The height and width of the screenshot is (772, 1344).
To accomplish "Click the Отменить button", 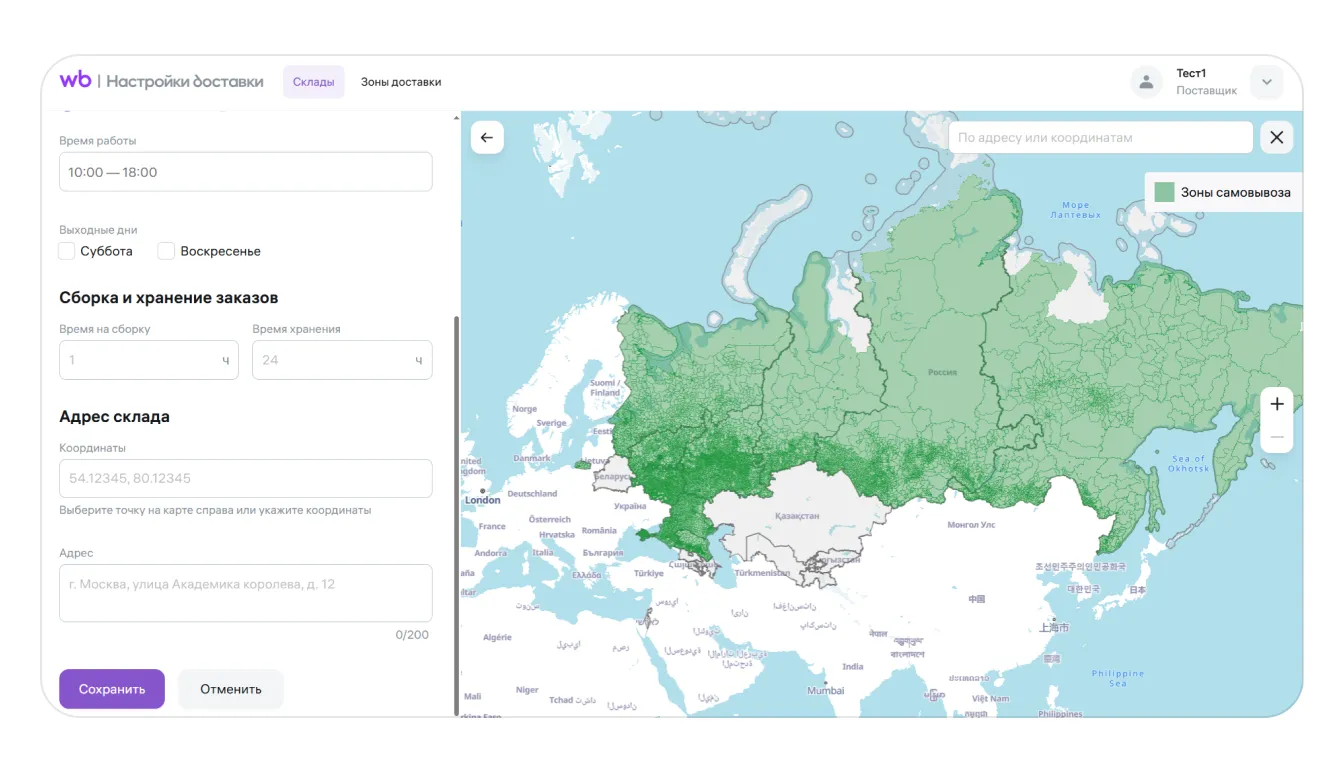I will (x=231, y=689).
